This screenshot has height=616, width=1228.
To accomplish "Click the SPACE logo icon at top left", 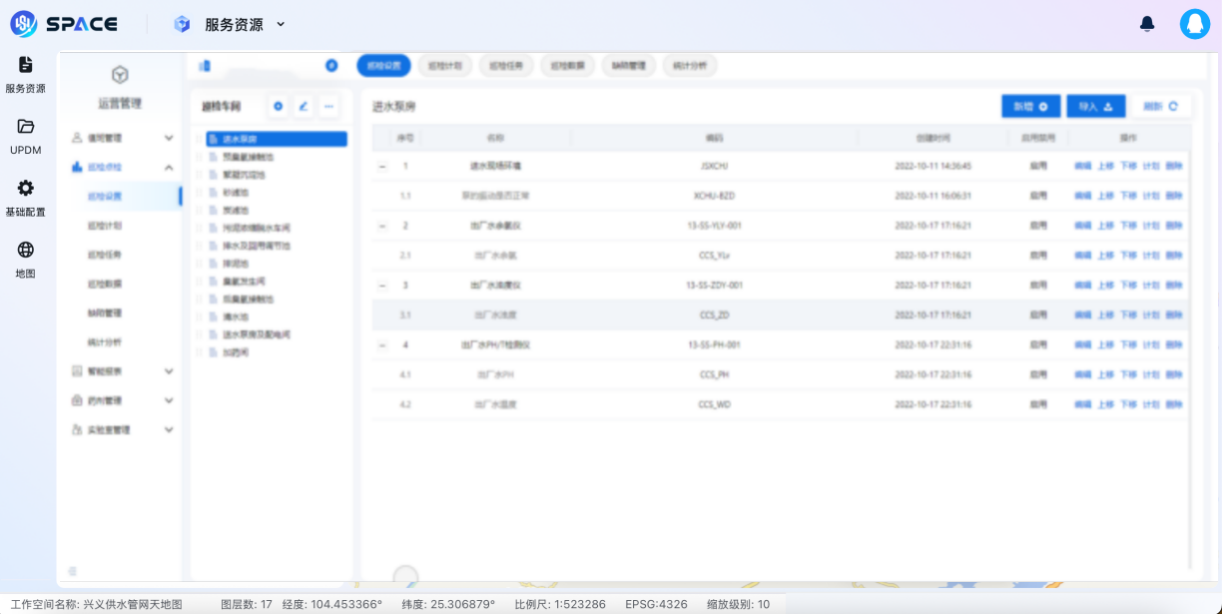I will click(22, 23).
